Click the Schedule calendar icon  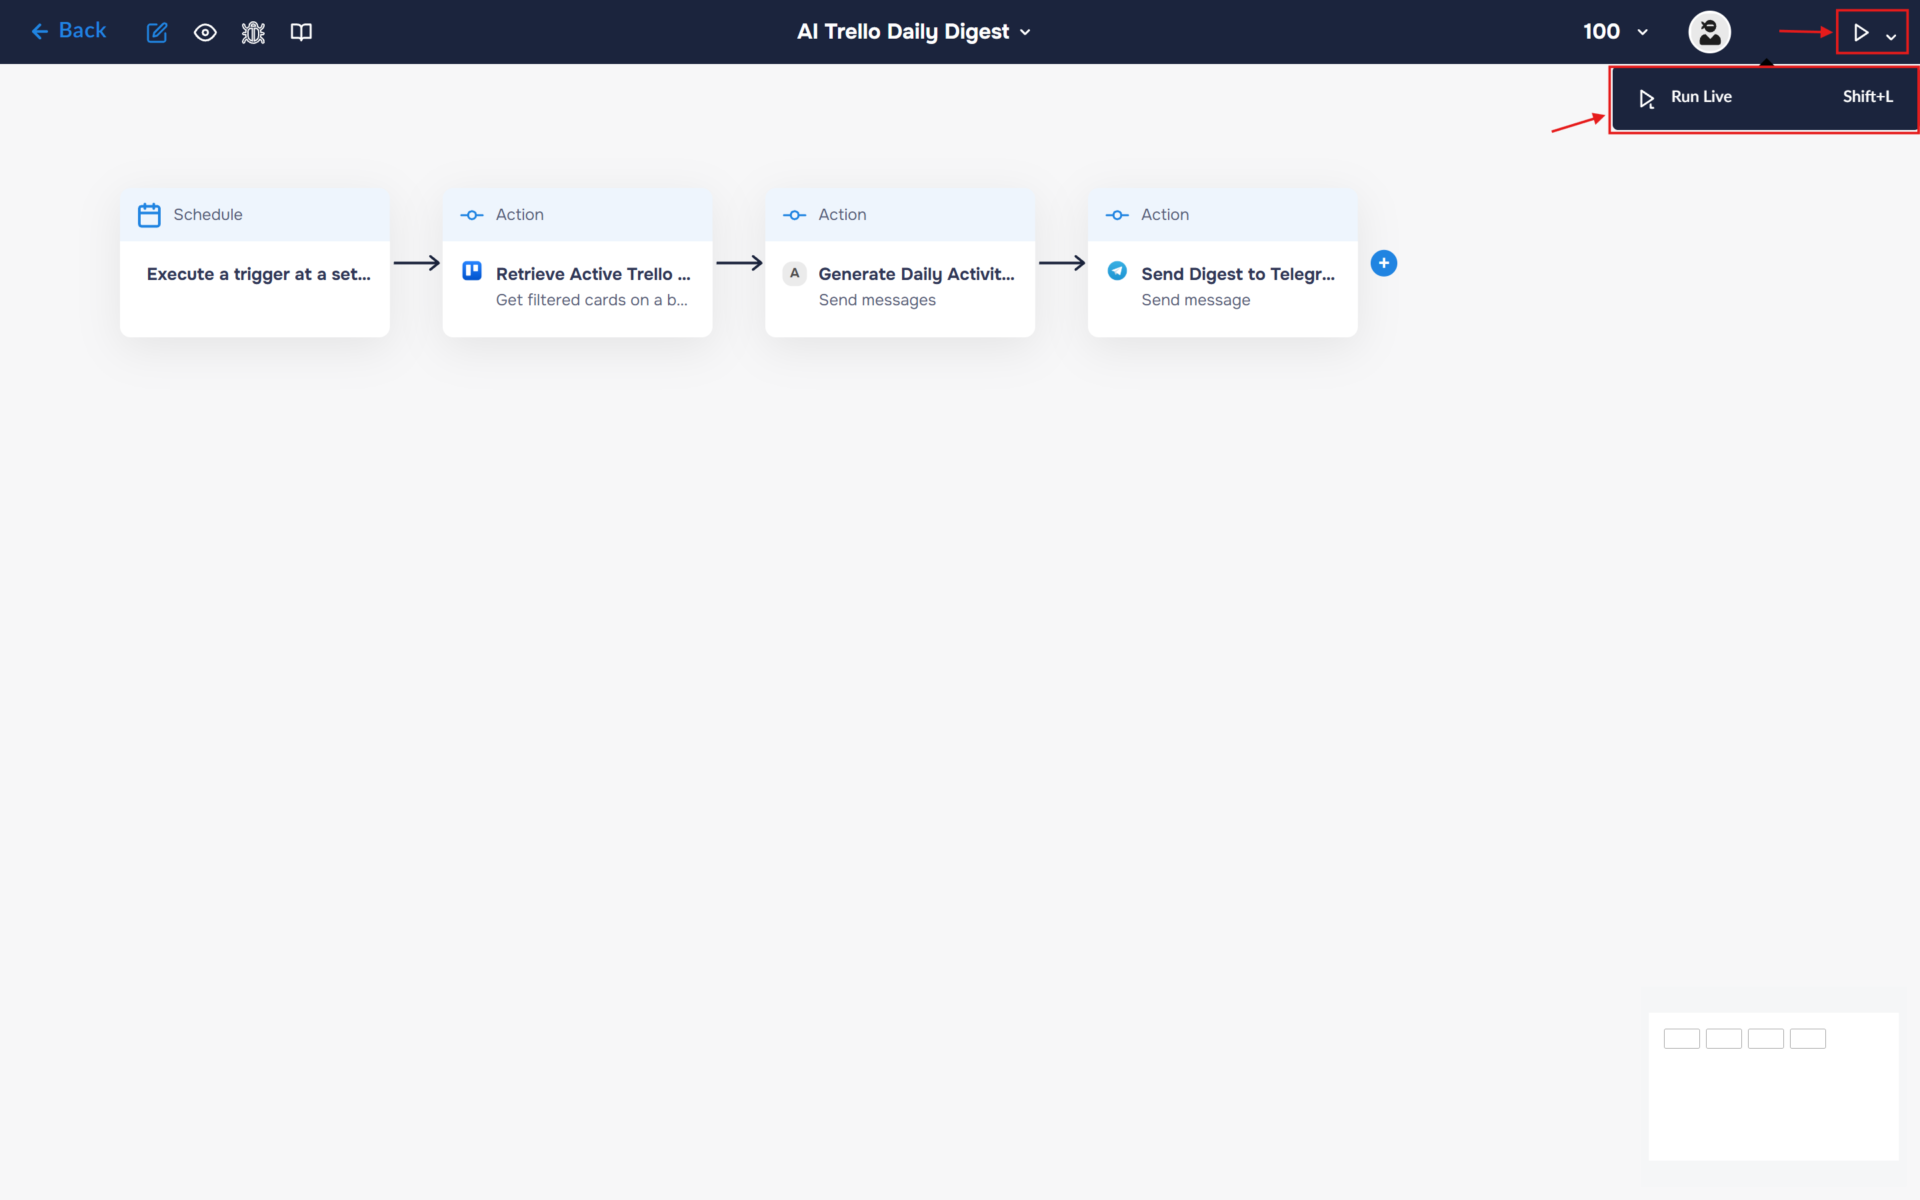tap(149, 215)
